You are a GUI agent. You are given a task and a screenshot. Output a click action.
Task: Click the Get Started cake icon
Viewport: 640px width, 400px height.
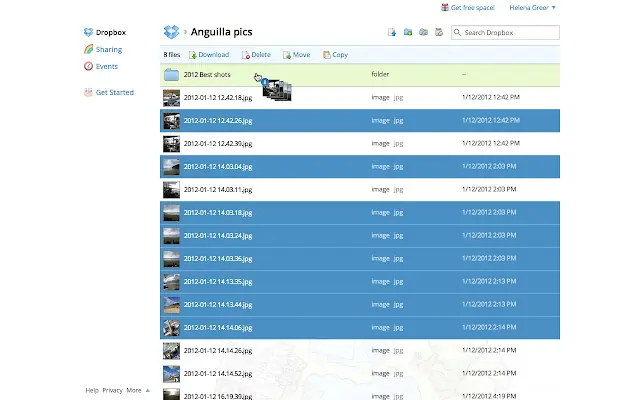88,92
